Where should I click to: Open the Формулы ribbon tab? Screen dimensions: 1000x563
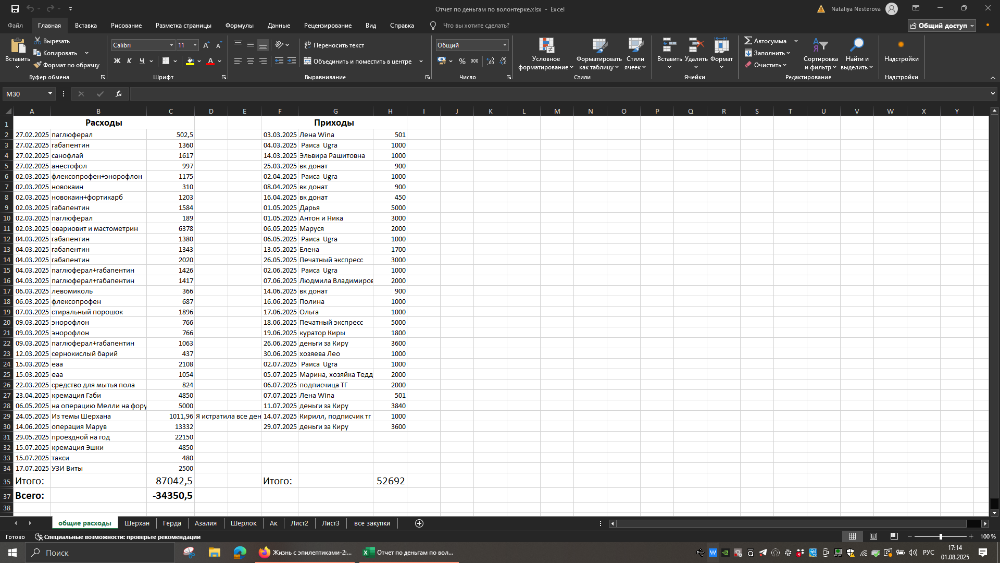(x=239, y=24)
